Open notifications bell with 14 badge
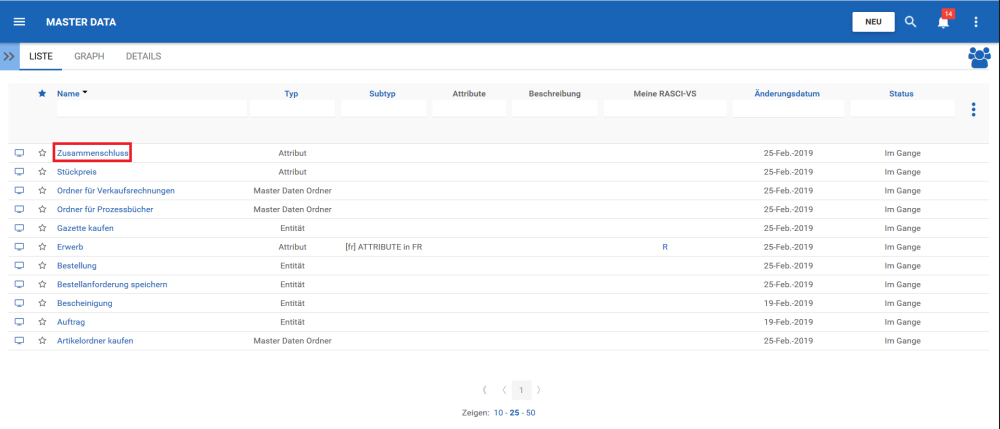The height and width of the screenshot is (429, 1000). click(943, 21)
